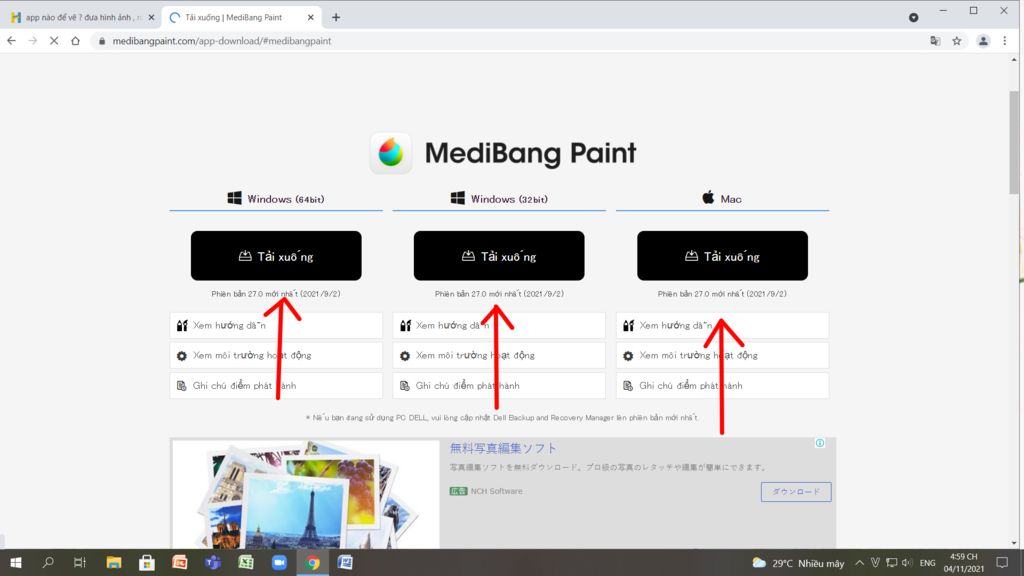Open Microsoft Store from the taskbar
The image size is (1024, 576).
147,562
